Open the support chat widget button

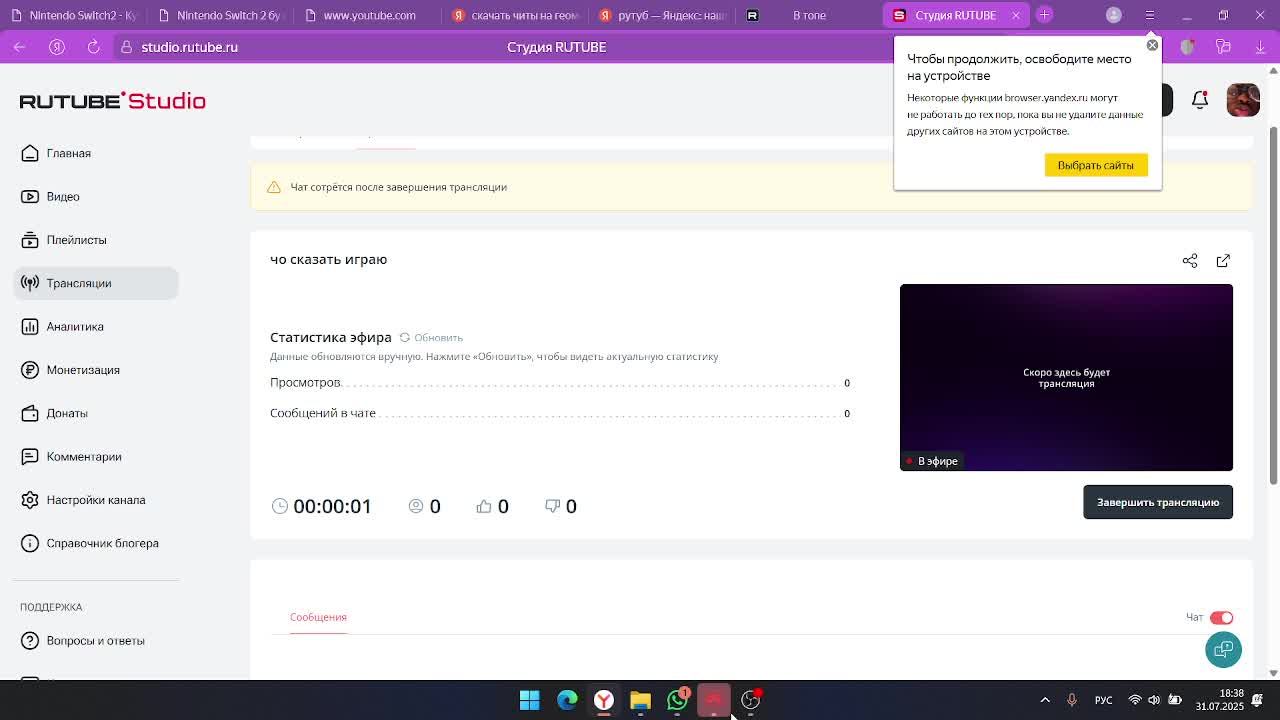pyautogui.click(x=1223, y=649)
